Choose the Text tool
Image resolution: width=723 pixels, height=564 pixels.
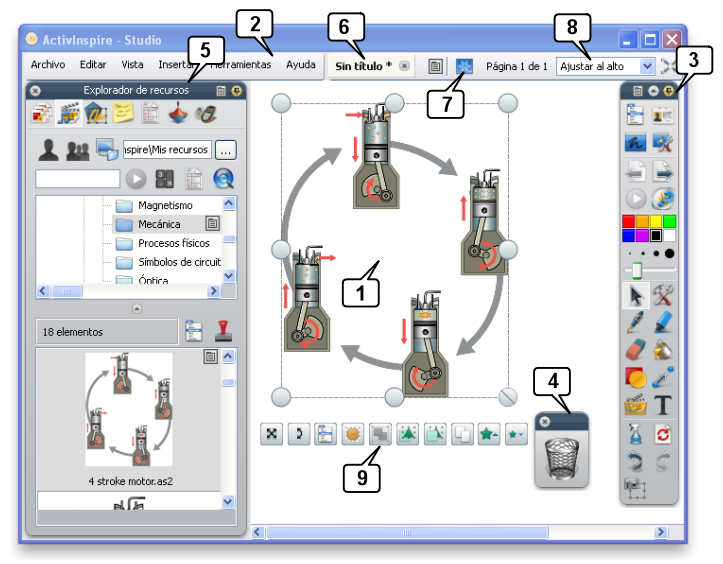663,405
